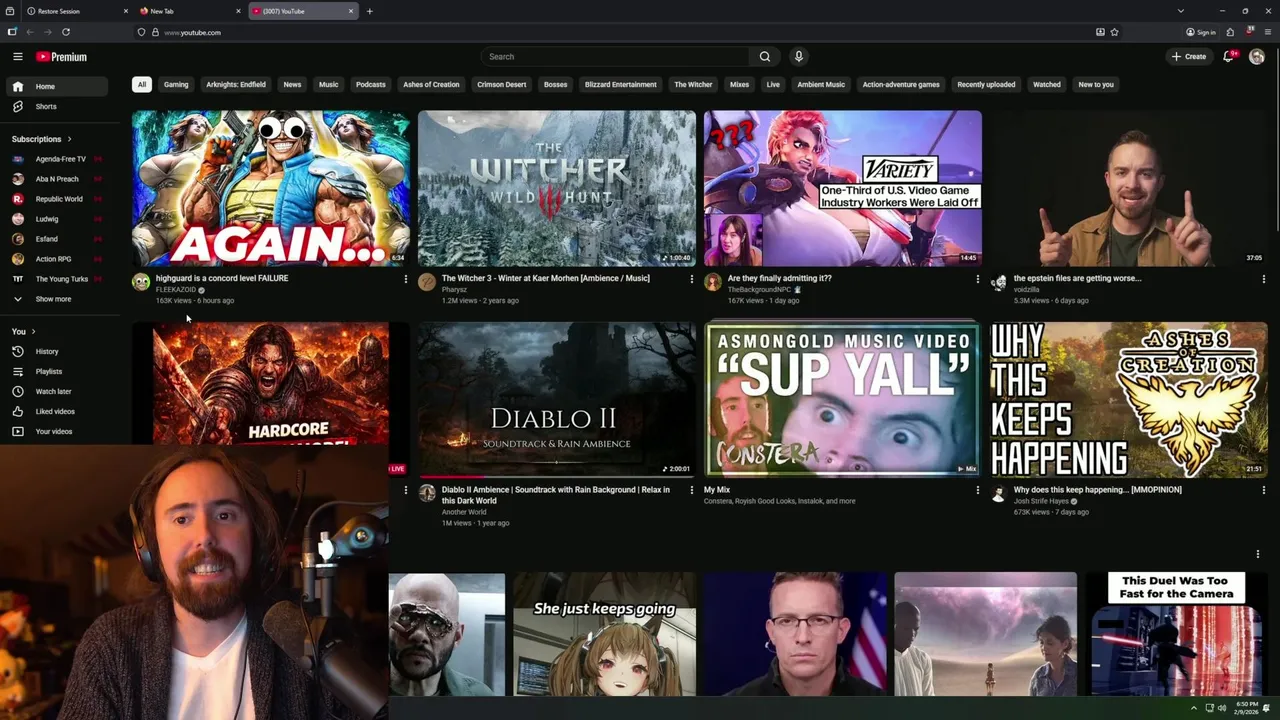Open Shorts shelf more options menu

1257,554
